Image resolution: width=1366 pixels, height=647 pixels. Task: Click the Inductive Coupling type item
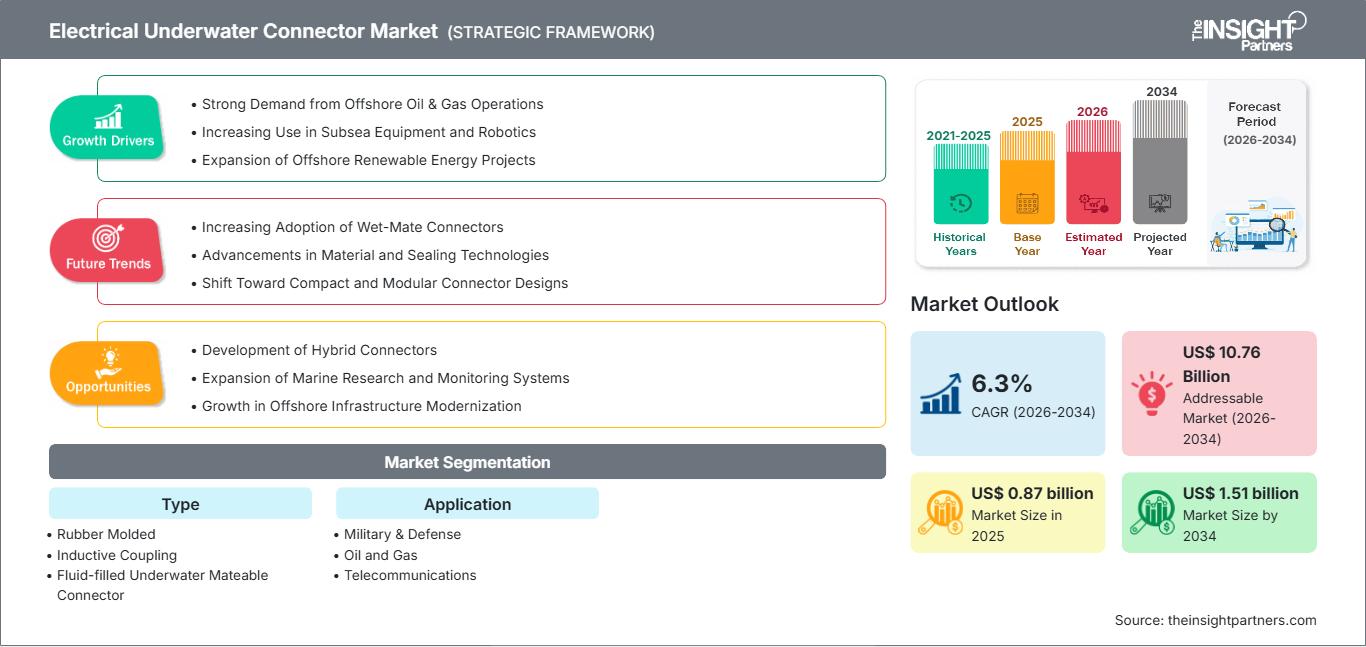pyautogui.click(x=117, y=555)
